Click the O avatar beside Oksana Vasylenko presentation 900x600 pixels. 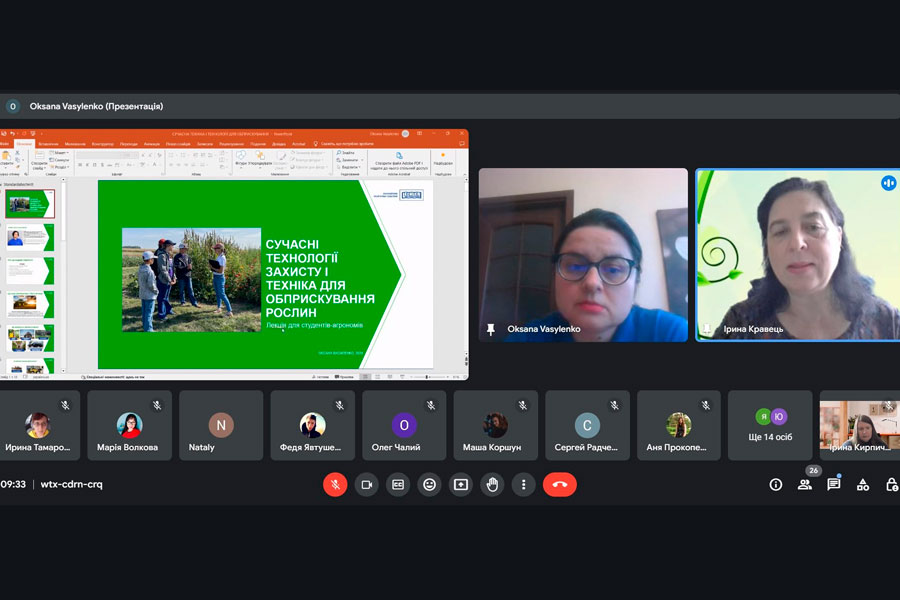click(x=13, y=106)
